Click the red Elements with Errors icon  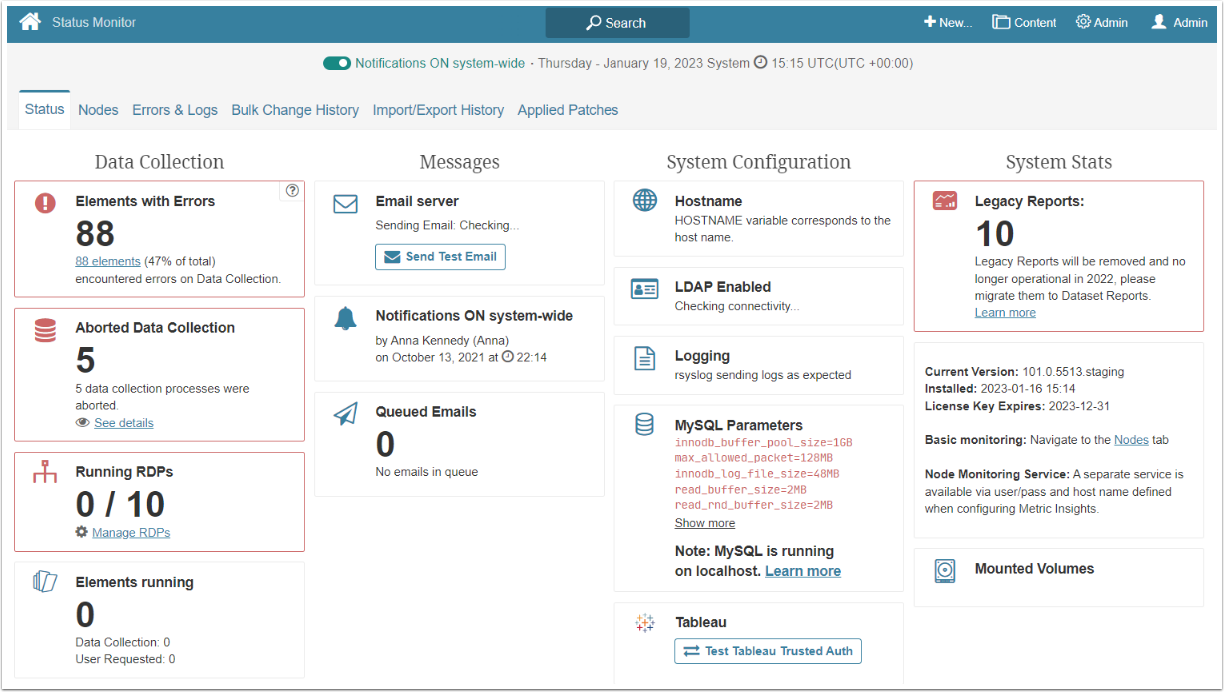point(45,203)
